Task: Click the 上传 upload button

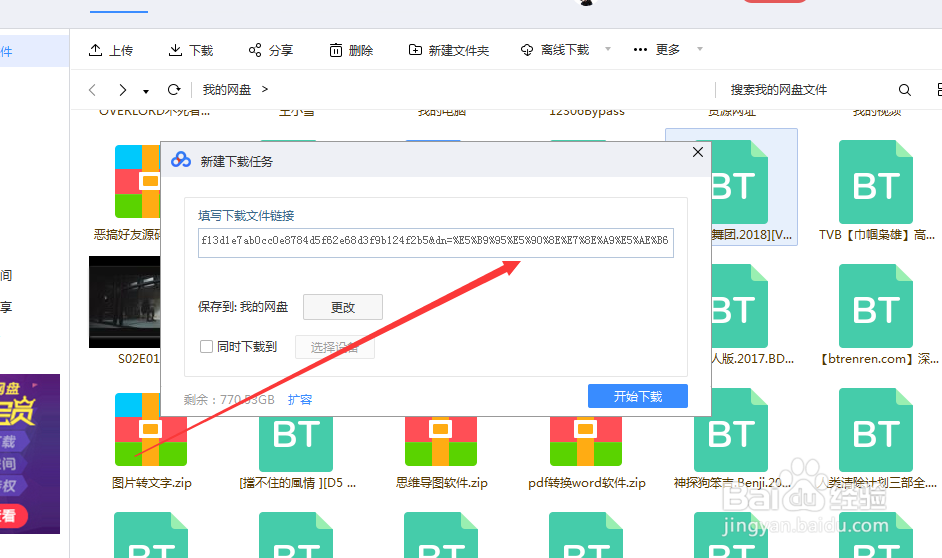Action: 111,50
